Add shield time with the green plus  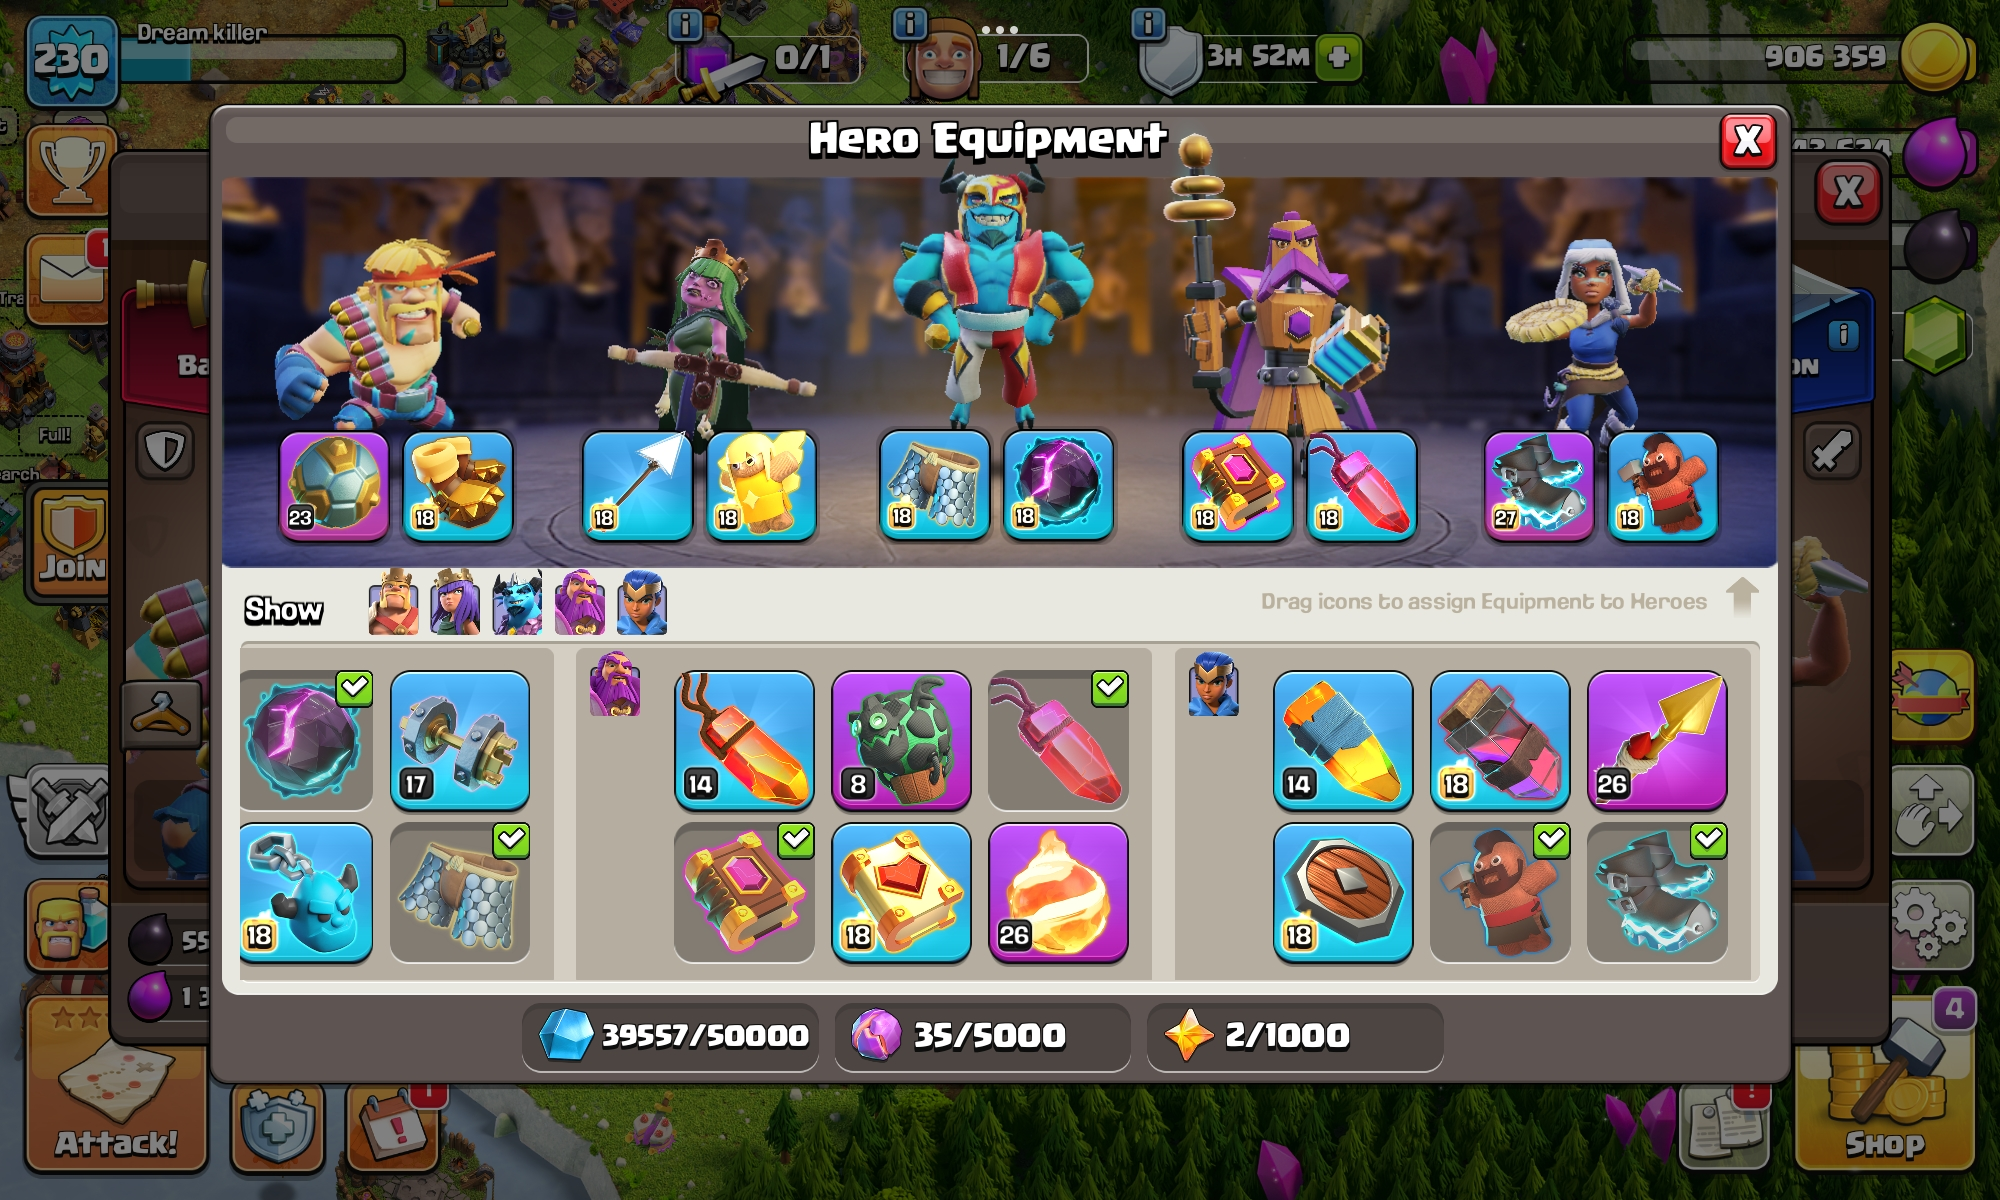pos(1339,56)
